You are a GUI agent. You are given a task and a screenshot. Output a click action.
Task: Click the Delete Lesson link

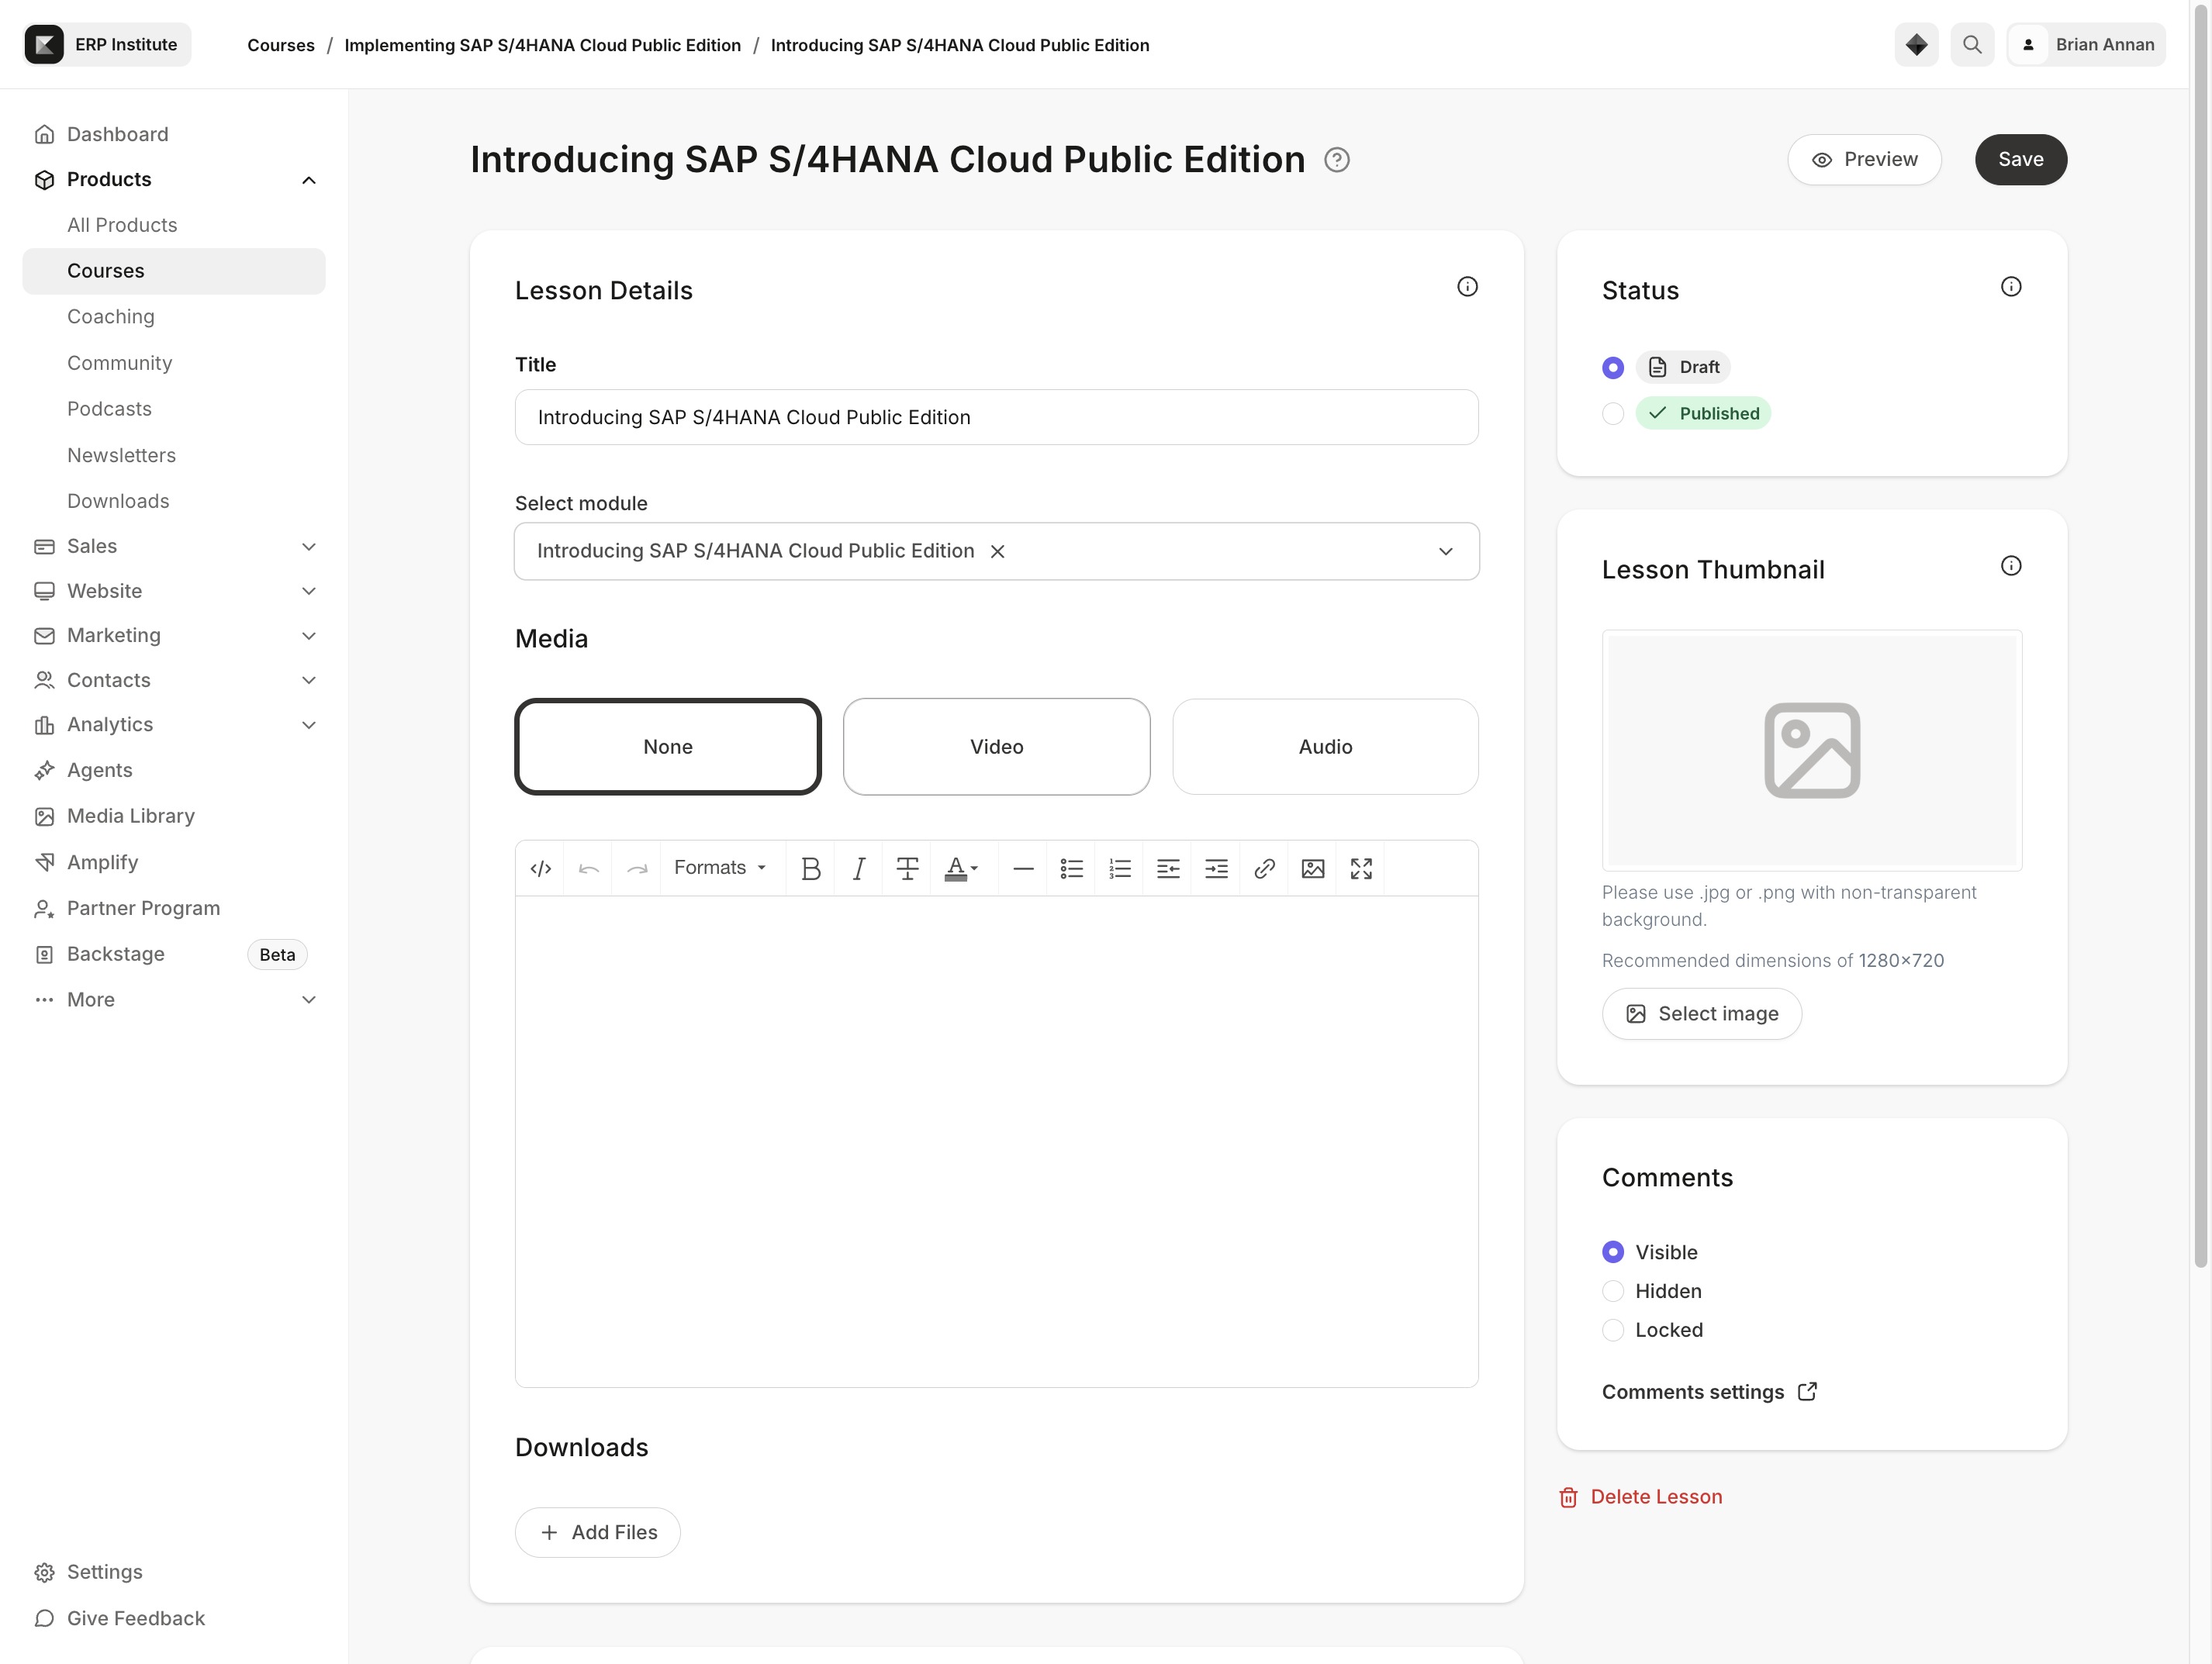[x=1641, y=1497]
